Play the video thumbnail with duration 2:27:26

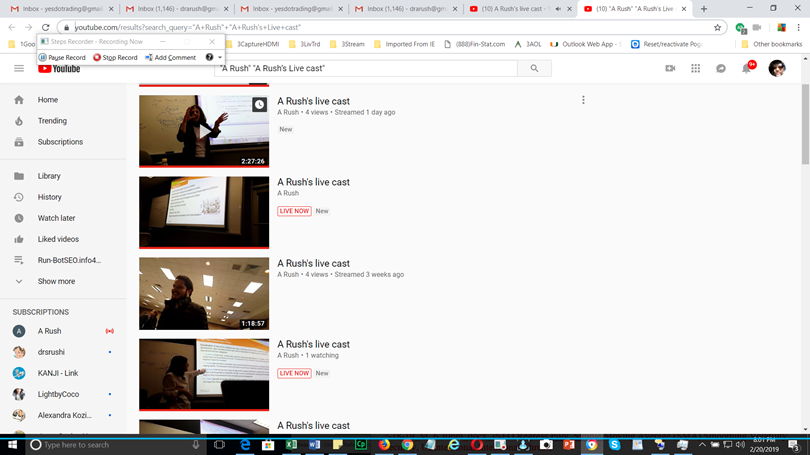[x=204, y=131]
